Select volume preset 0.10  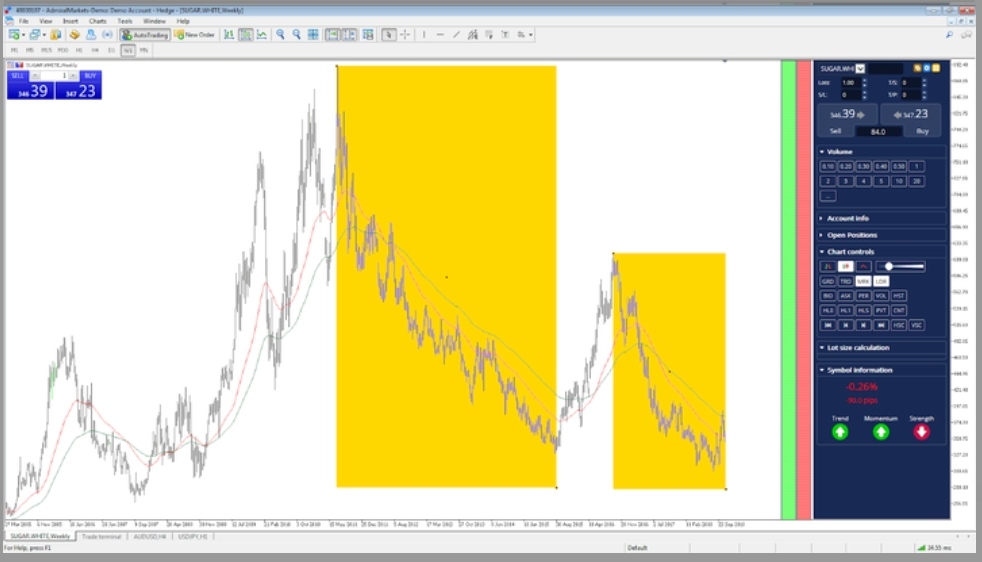point(828,166)
